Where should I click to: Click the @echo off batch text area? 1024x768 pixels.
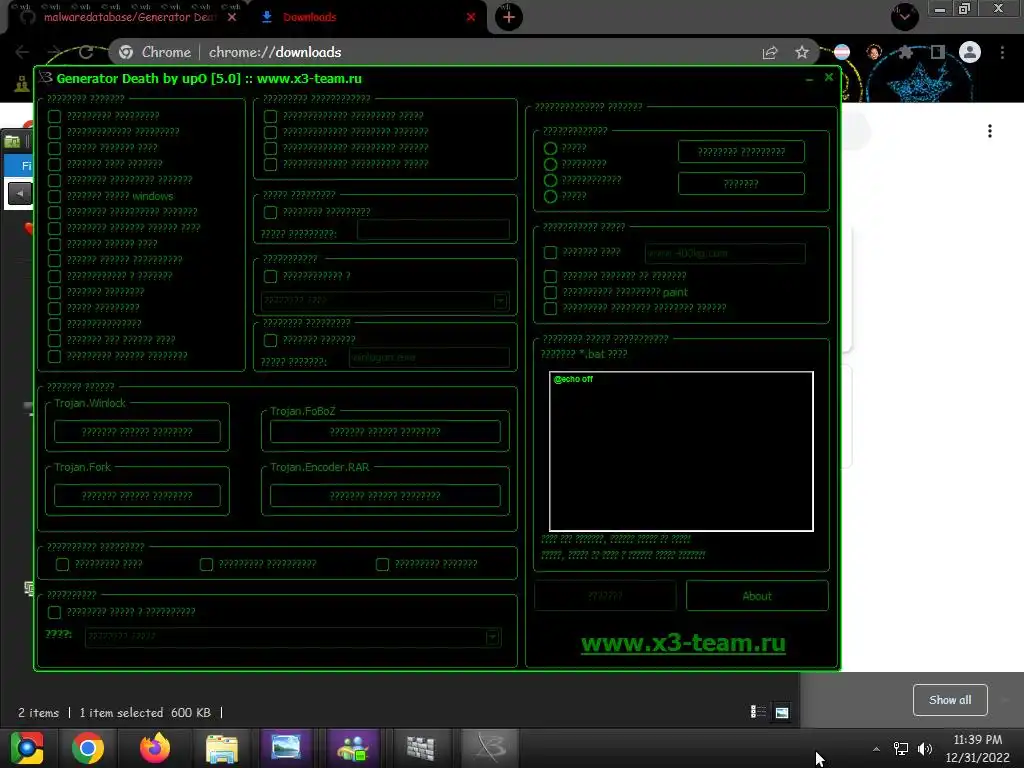point(681,451)
